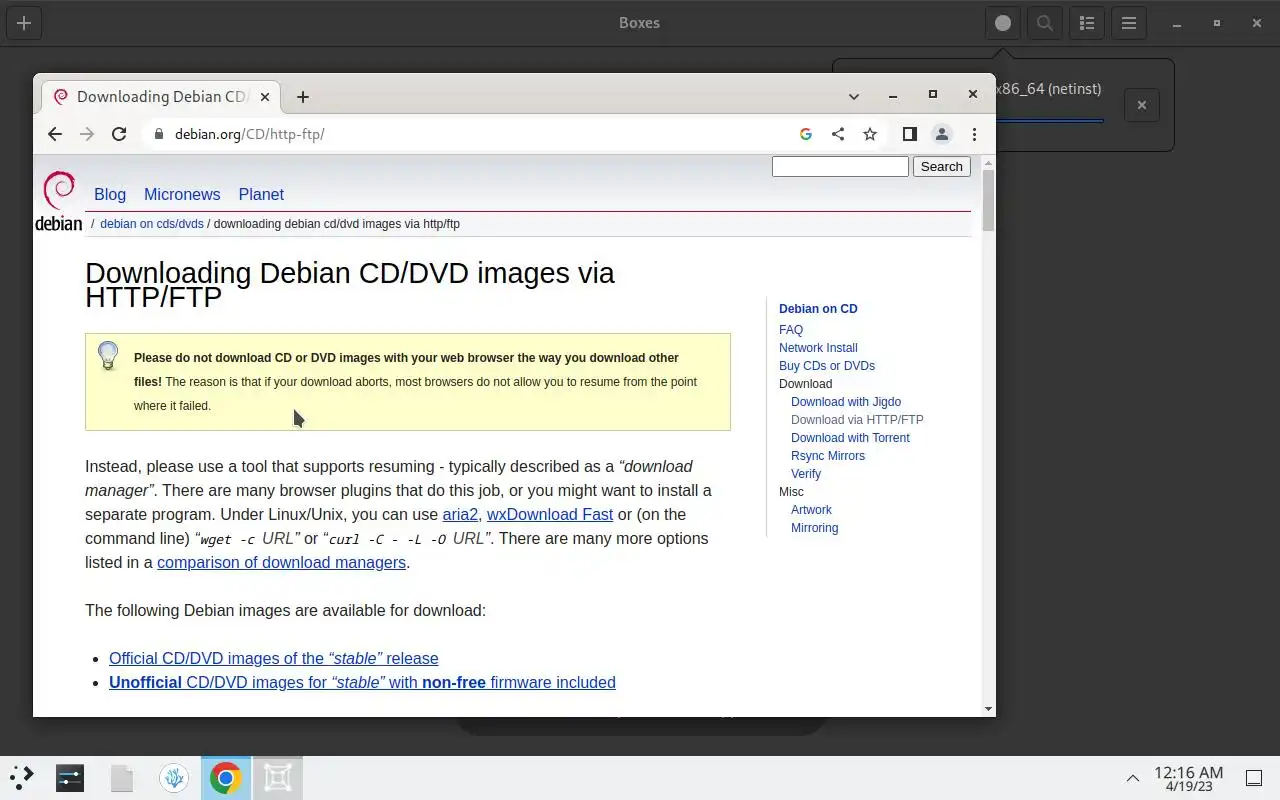Open comparison of download managers link
Image resolution: width=1280 pixels, height=800 pixels.
[282, 562]
